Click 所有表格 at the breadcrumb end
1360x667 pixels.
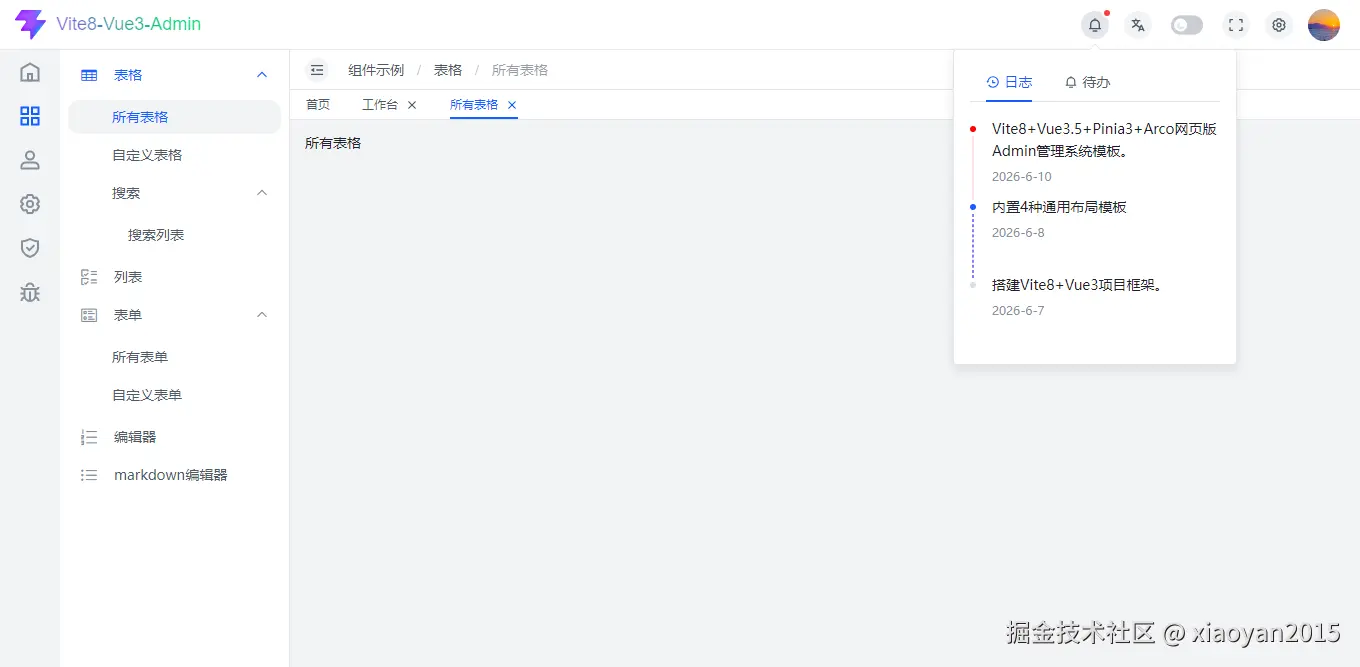(520, 70)
